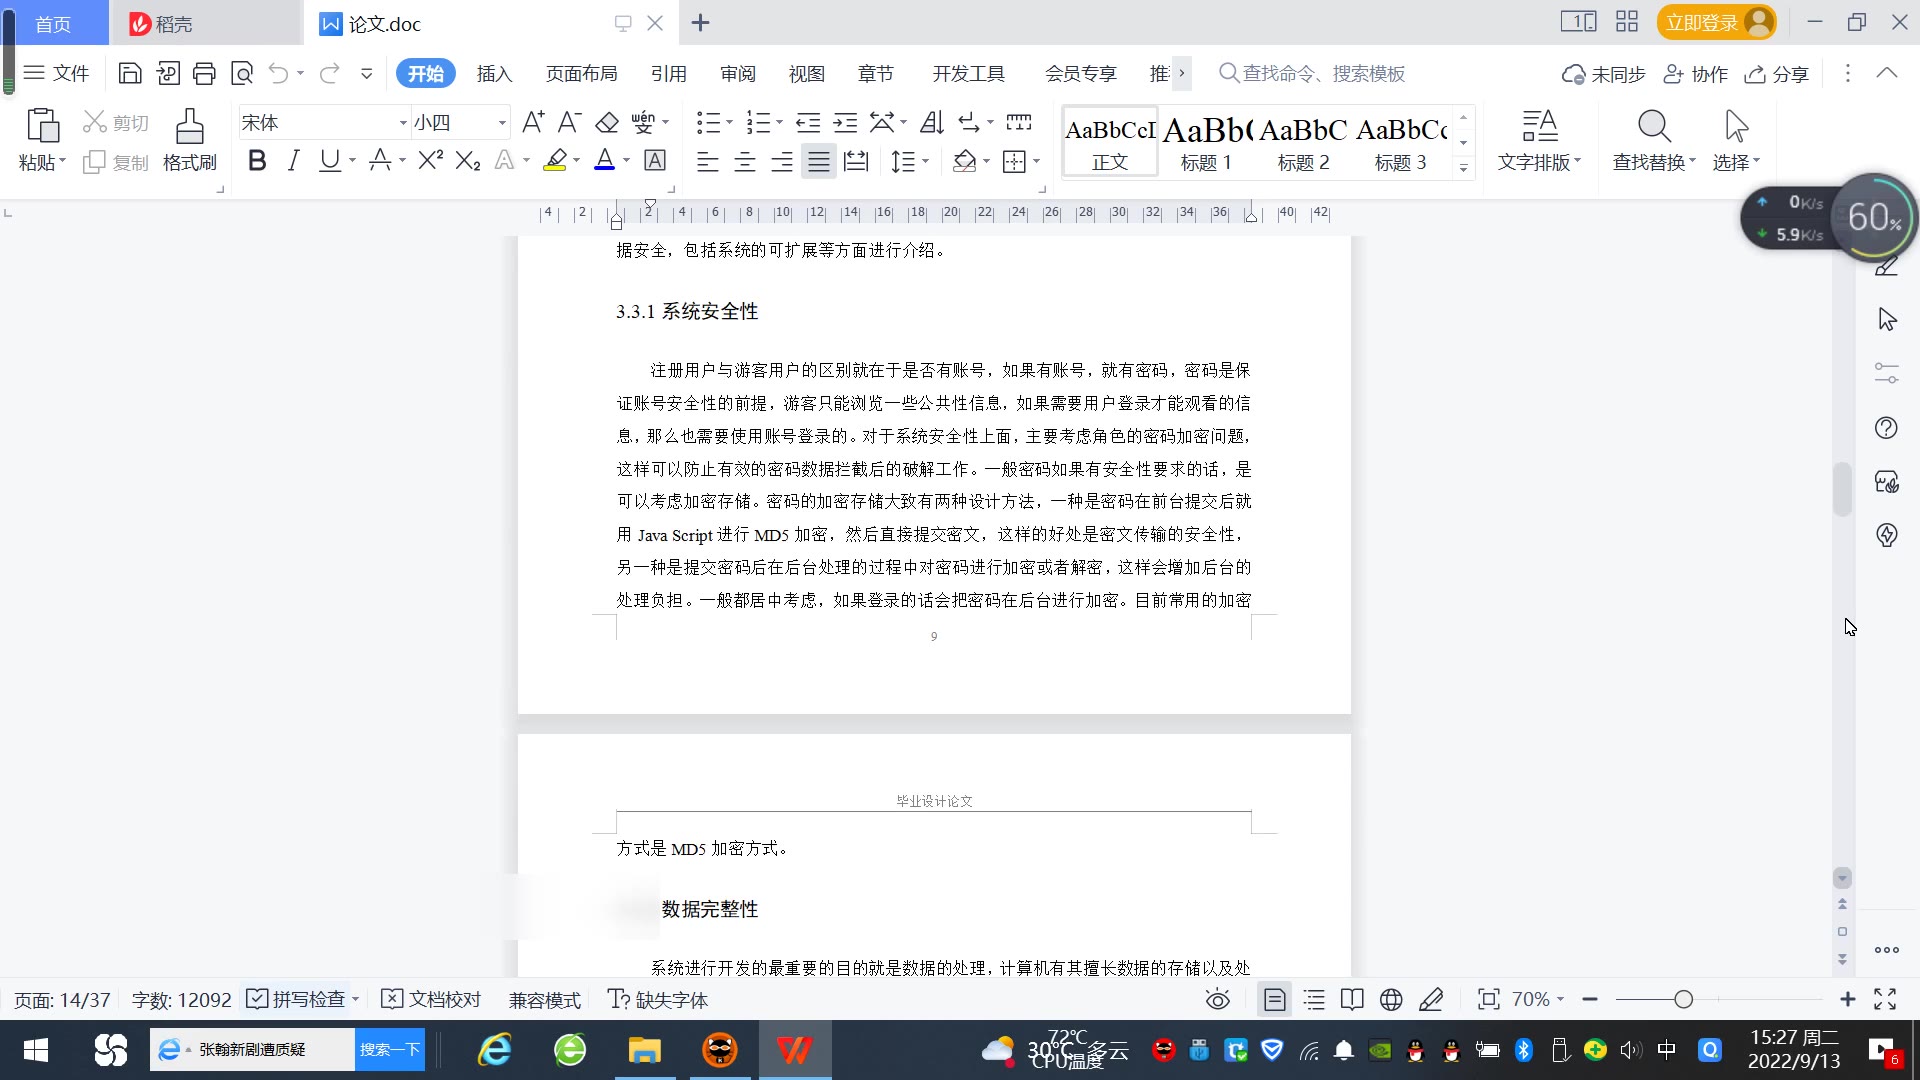Switch to the 页面布局 tab
Screen dimensions: 1920x1080
[581, 73]
